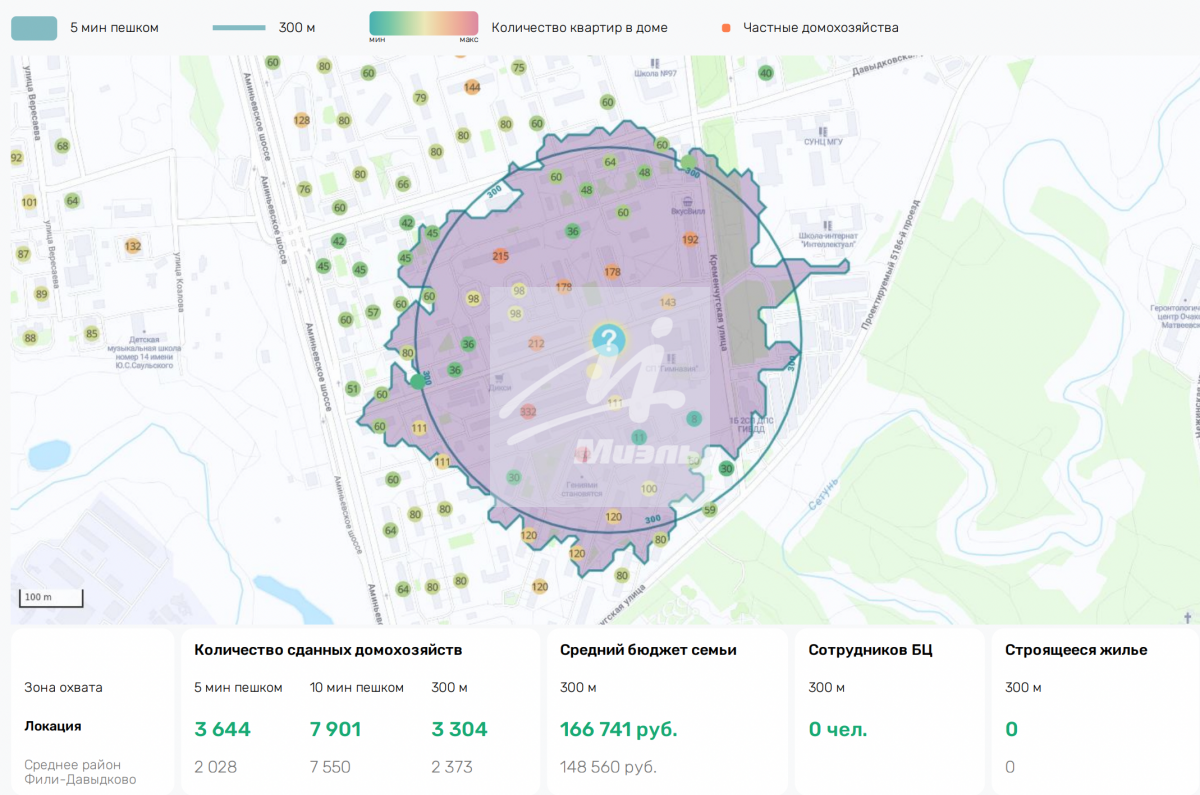Click the Сотрудников БЦ panel heading

click(x=870, y=650)
